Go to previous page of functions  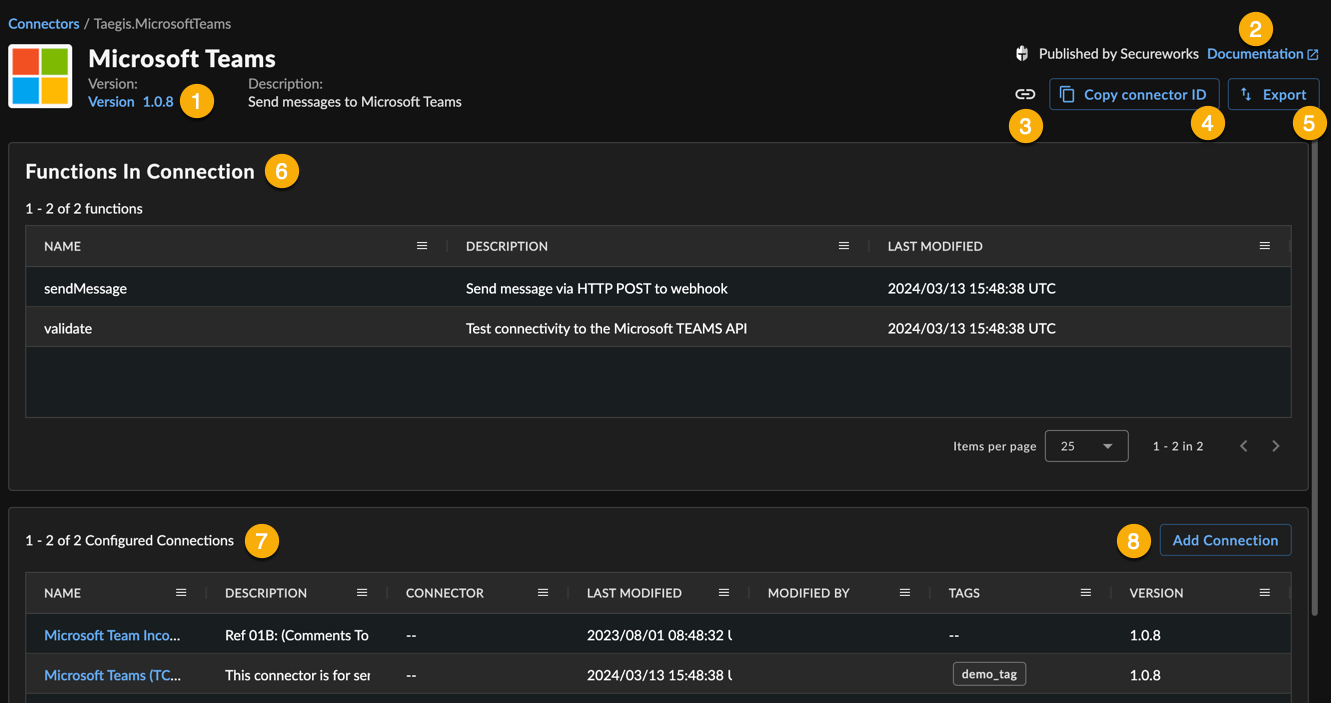(1244, 446)
